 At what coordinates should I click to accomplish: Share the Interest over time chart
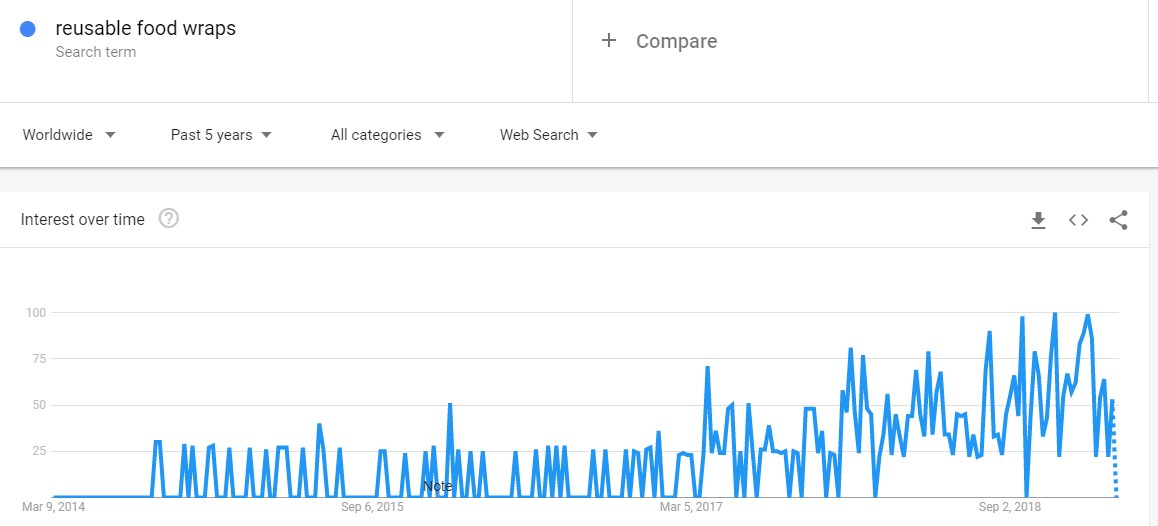click(x=1118, y=220)
